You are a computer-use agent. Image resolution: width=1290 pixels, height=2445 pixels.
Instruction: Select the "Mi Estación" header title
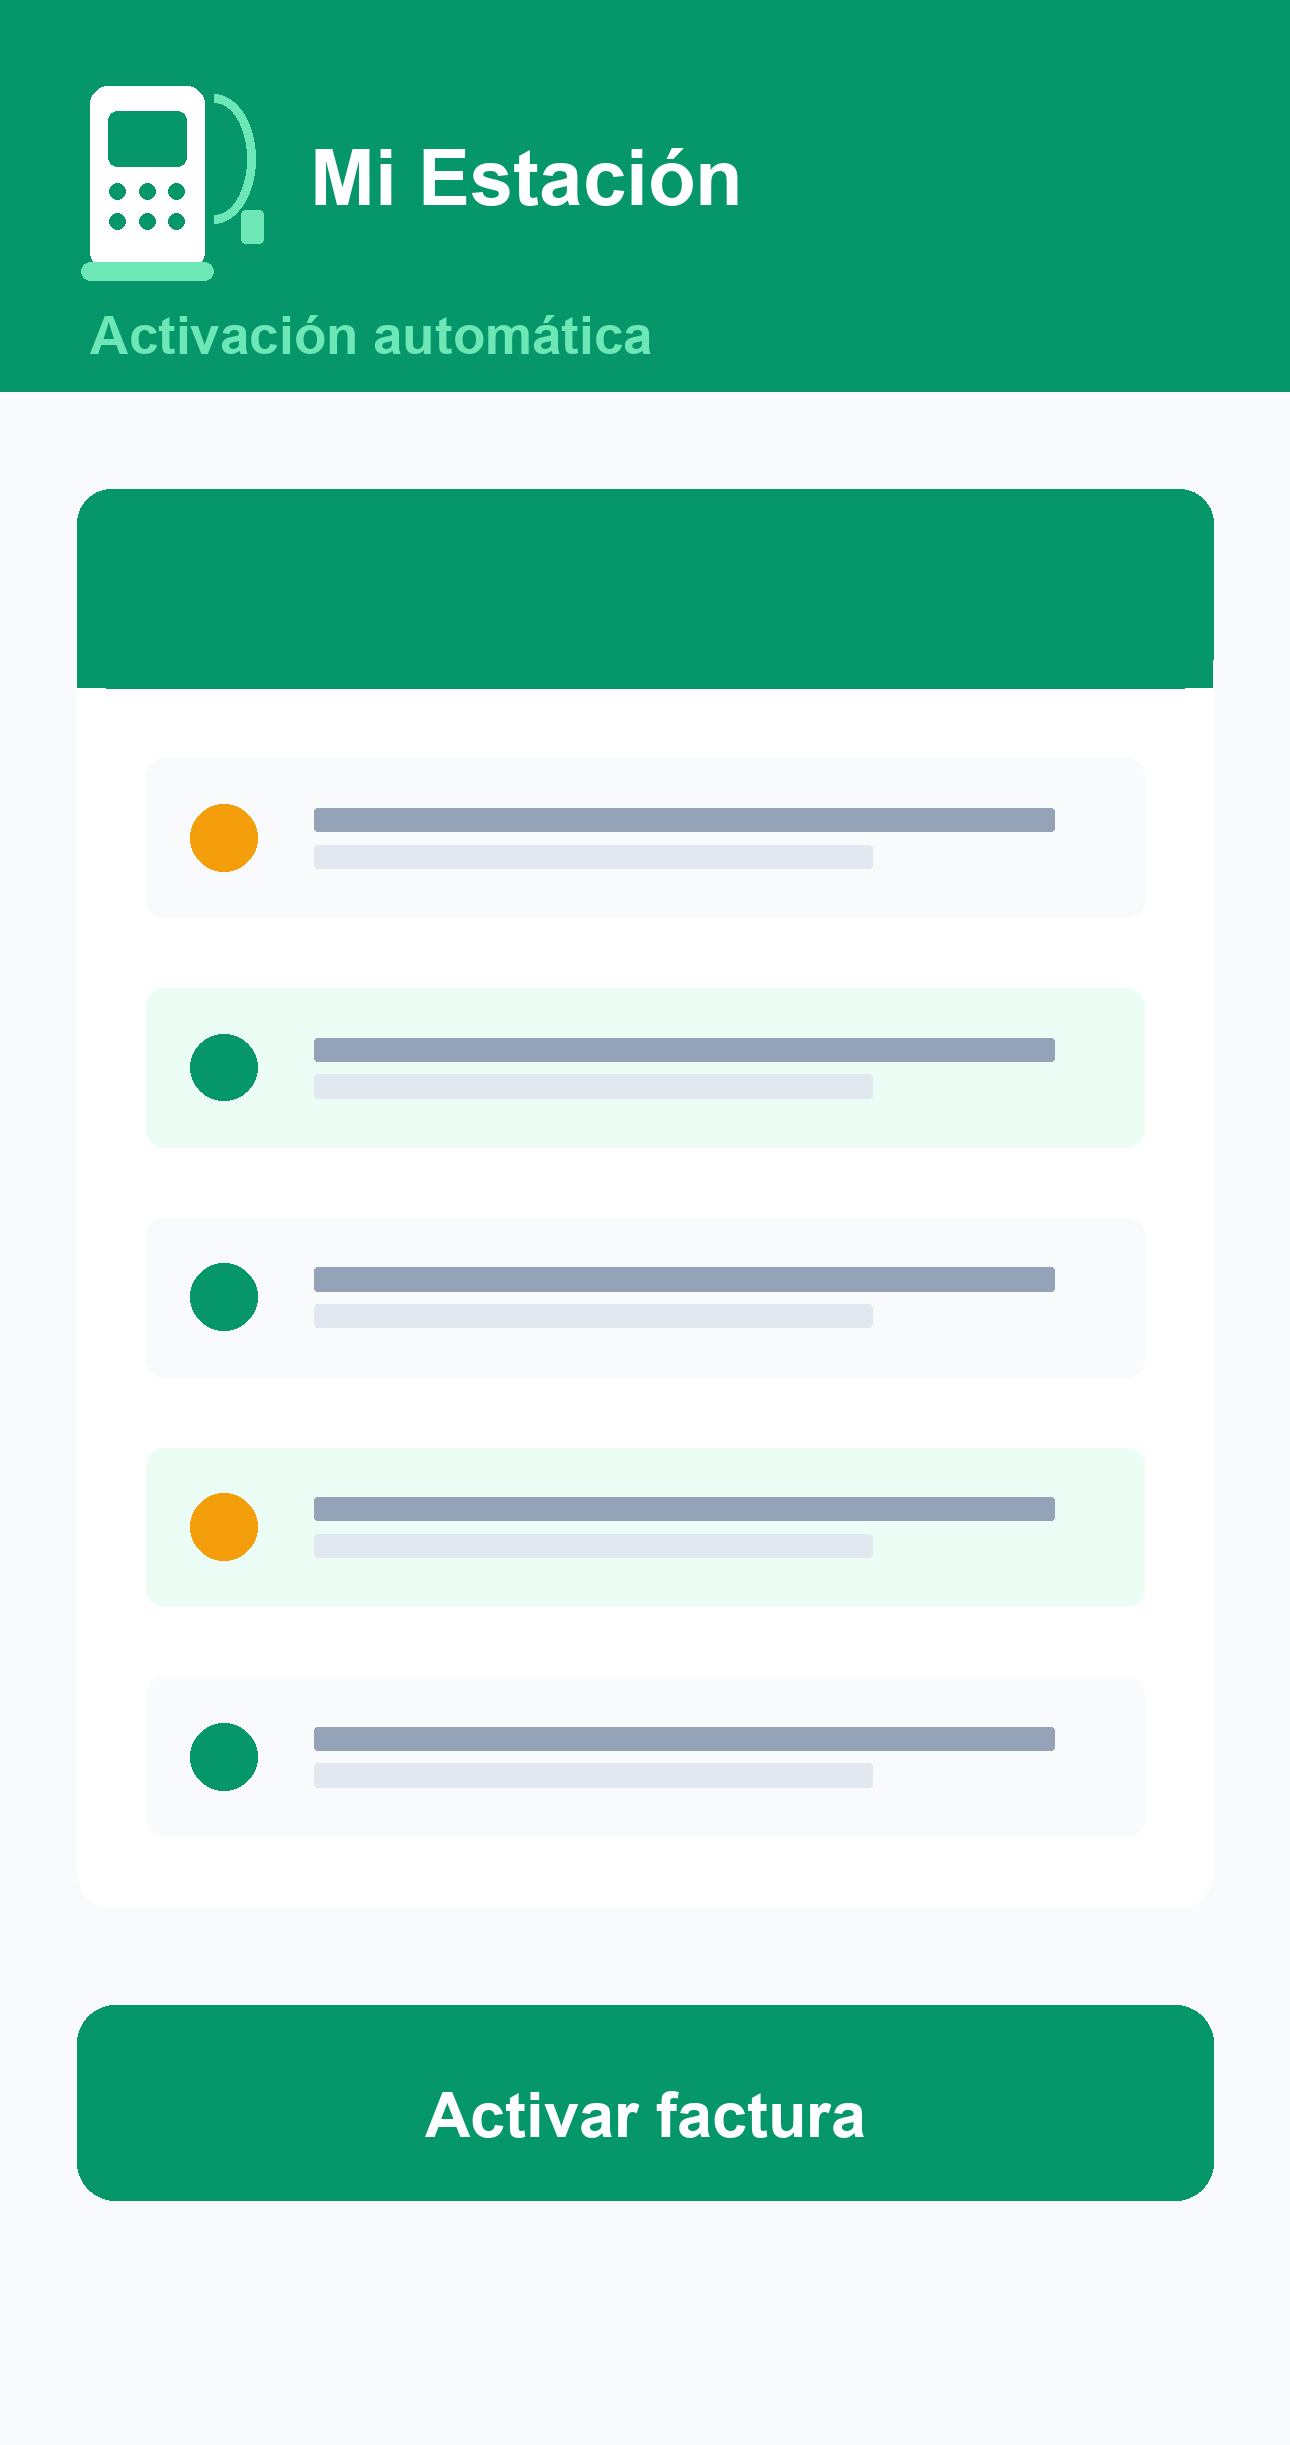pyautogui.click(x=526, y=178)
